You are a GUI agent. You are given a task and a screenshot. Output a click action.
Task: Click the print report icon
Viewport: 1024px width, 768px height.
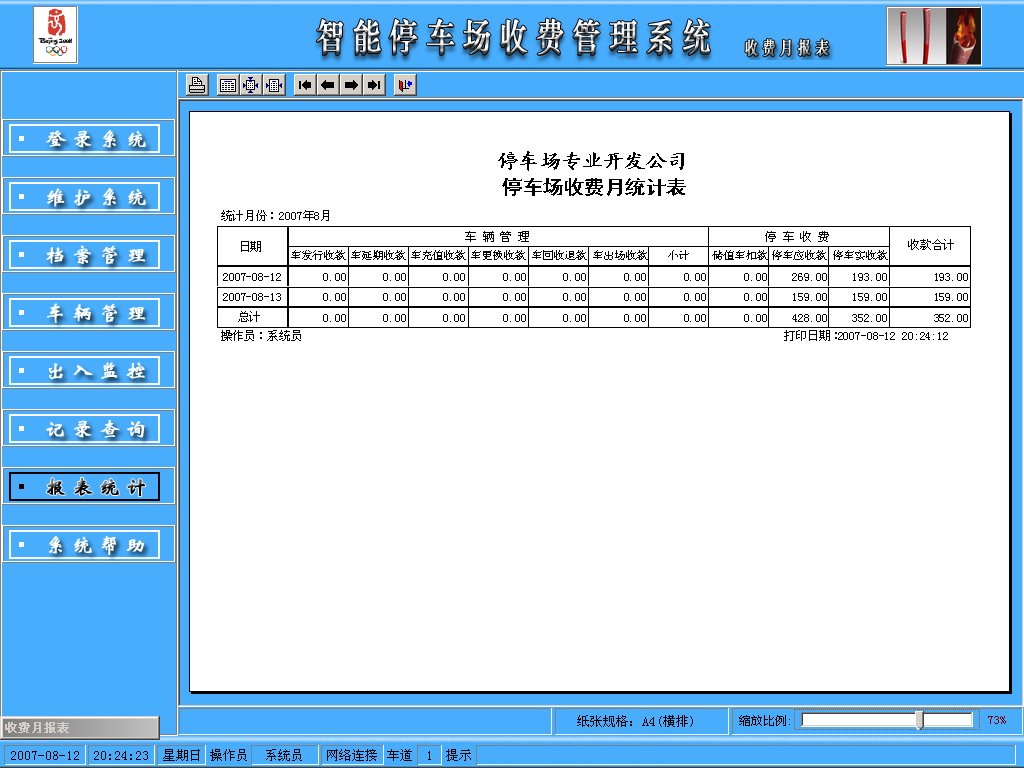(197, 85)
